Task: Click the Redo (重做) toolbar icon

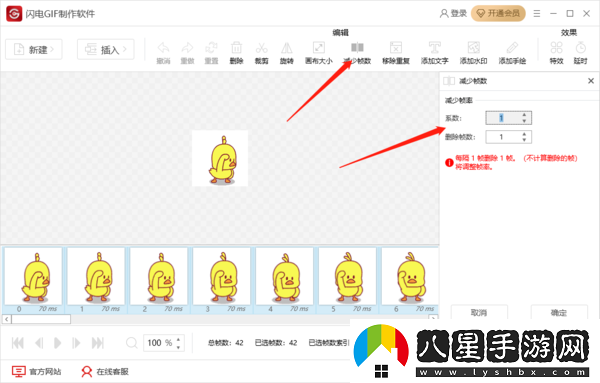Action: coord(188,52)
